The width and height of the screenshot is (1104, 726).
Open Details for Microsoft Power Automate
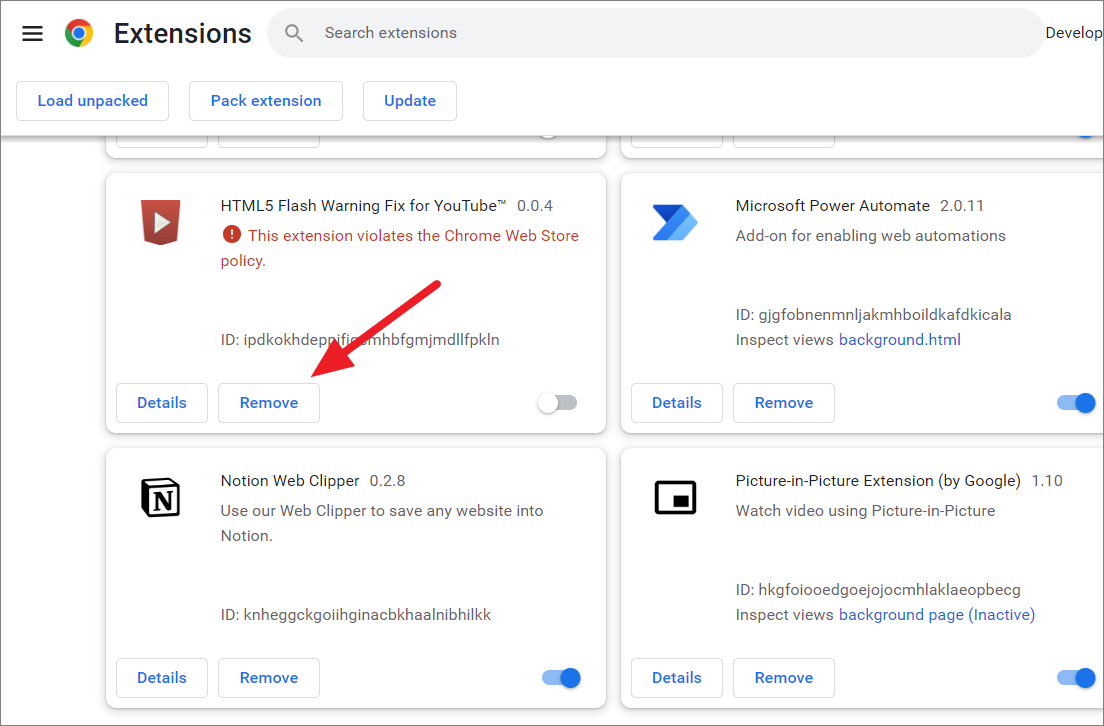[x=677, y=403]
